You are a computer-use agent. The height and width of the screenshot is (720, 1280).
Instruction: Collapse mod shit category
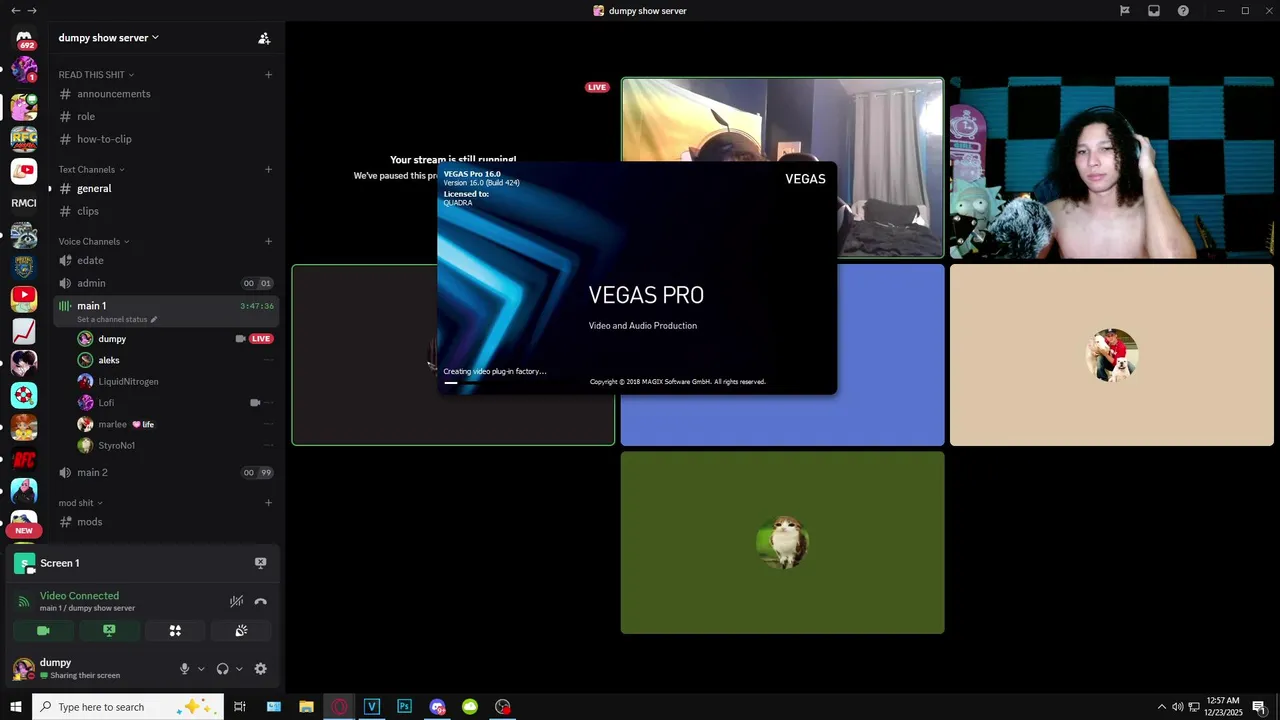click(81, 502)
